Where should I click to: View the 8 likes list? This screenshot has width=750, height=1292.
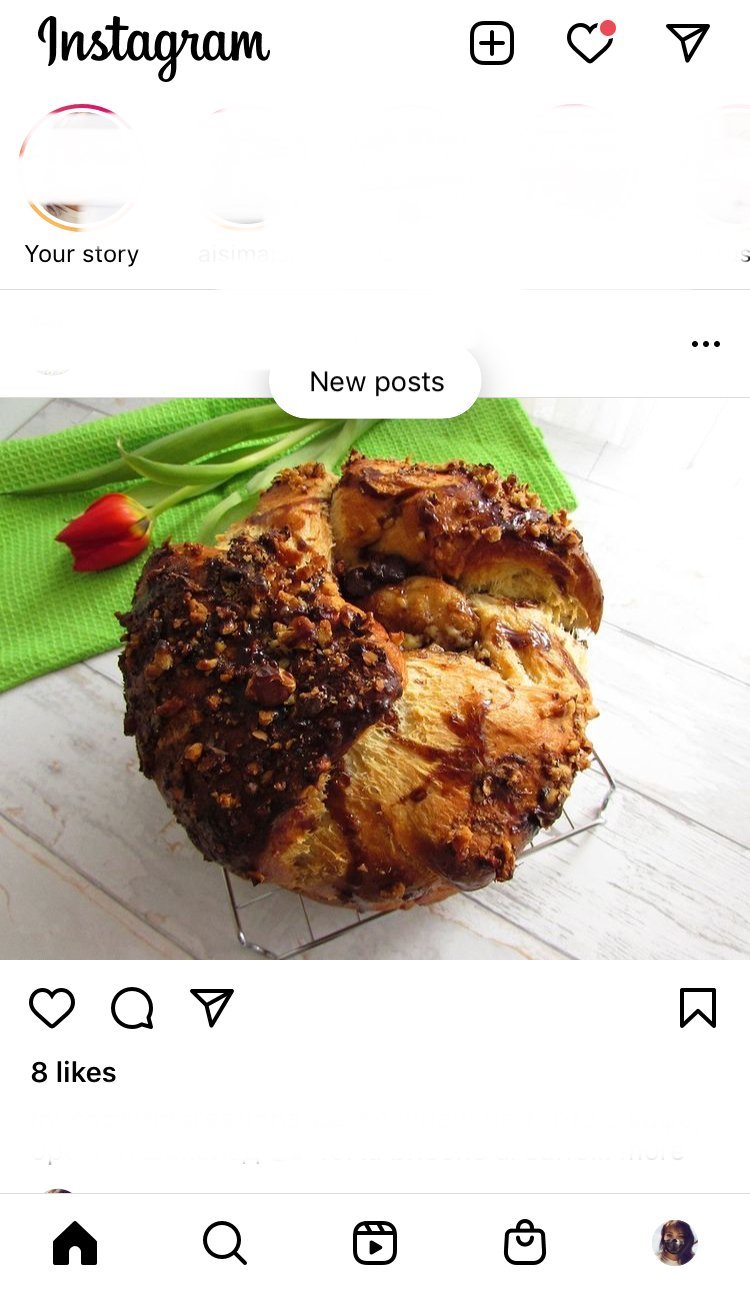(74, 1073)
